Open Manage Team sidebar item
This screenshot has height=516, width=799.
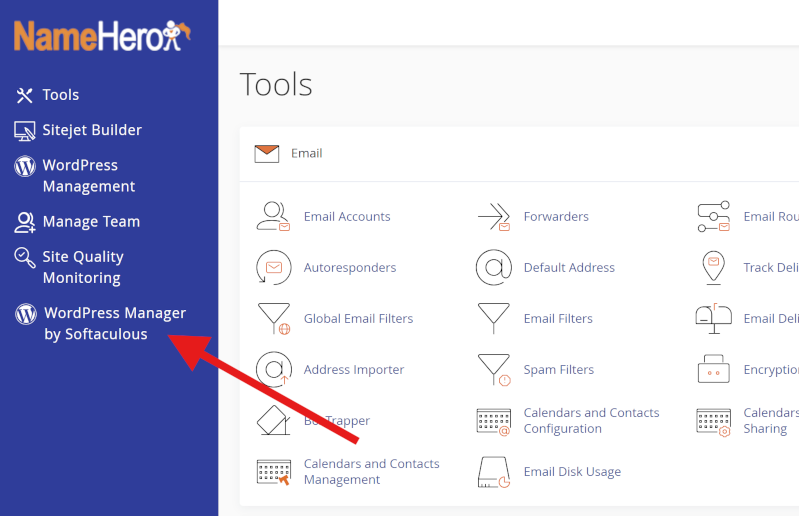pos(91,222)
